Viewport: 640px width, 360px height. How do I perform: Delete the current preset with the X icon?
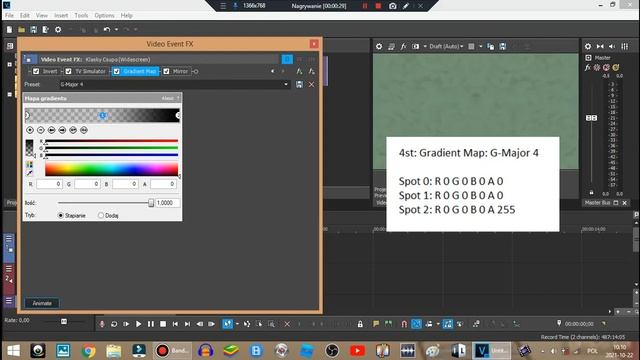pos(311,84)
